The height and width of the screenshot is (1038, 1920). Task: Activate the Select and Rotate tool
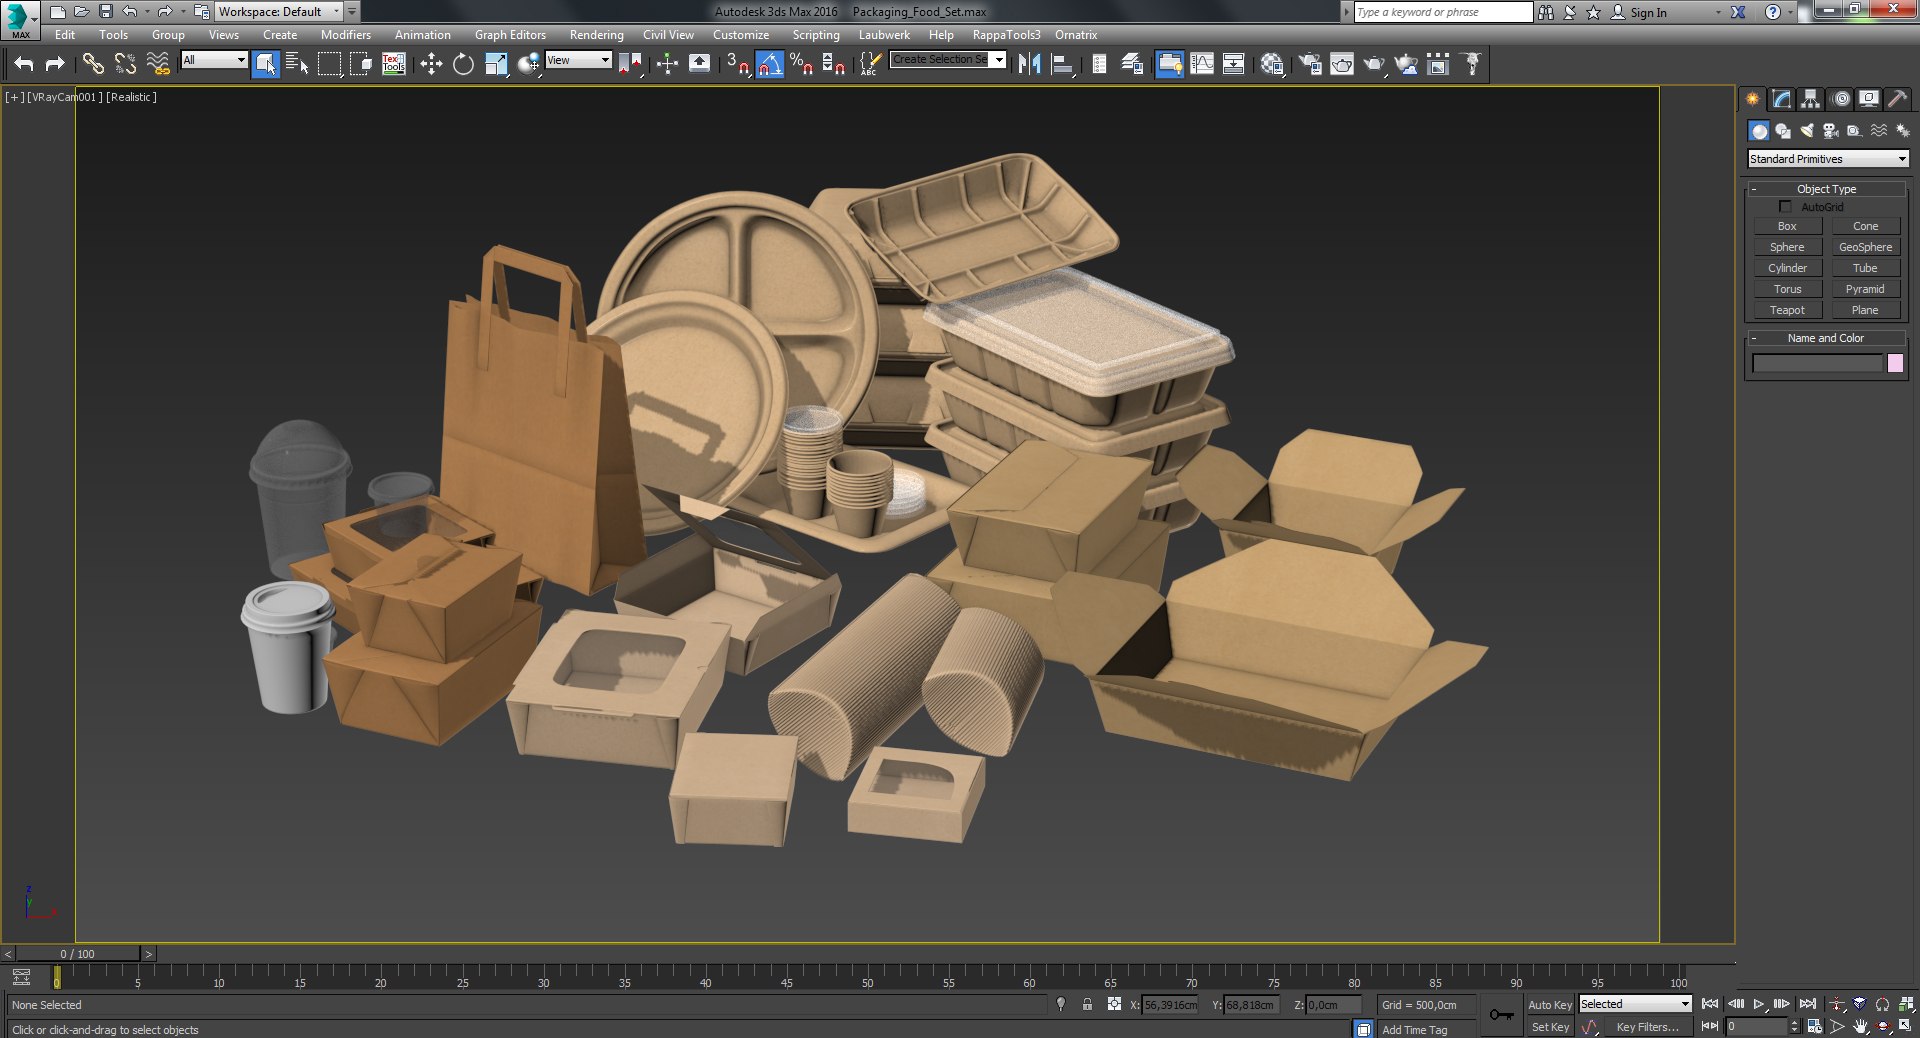click(463, 64)
